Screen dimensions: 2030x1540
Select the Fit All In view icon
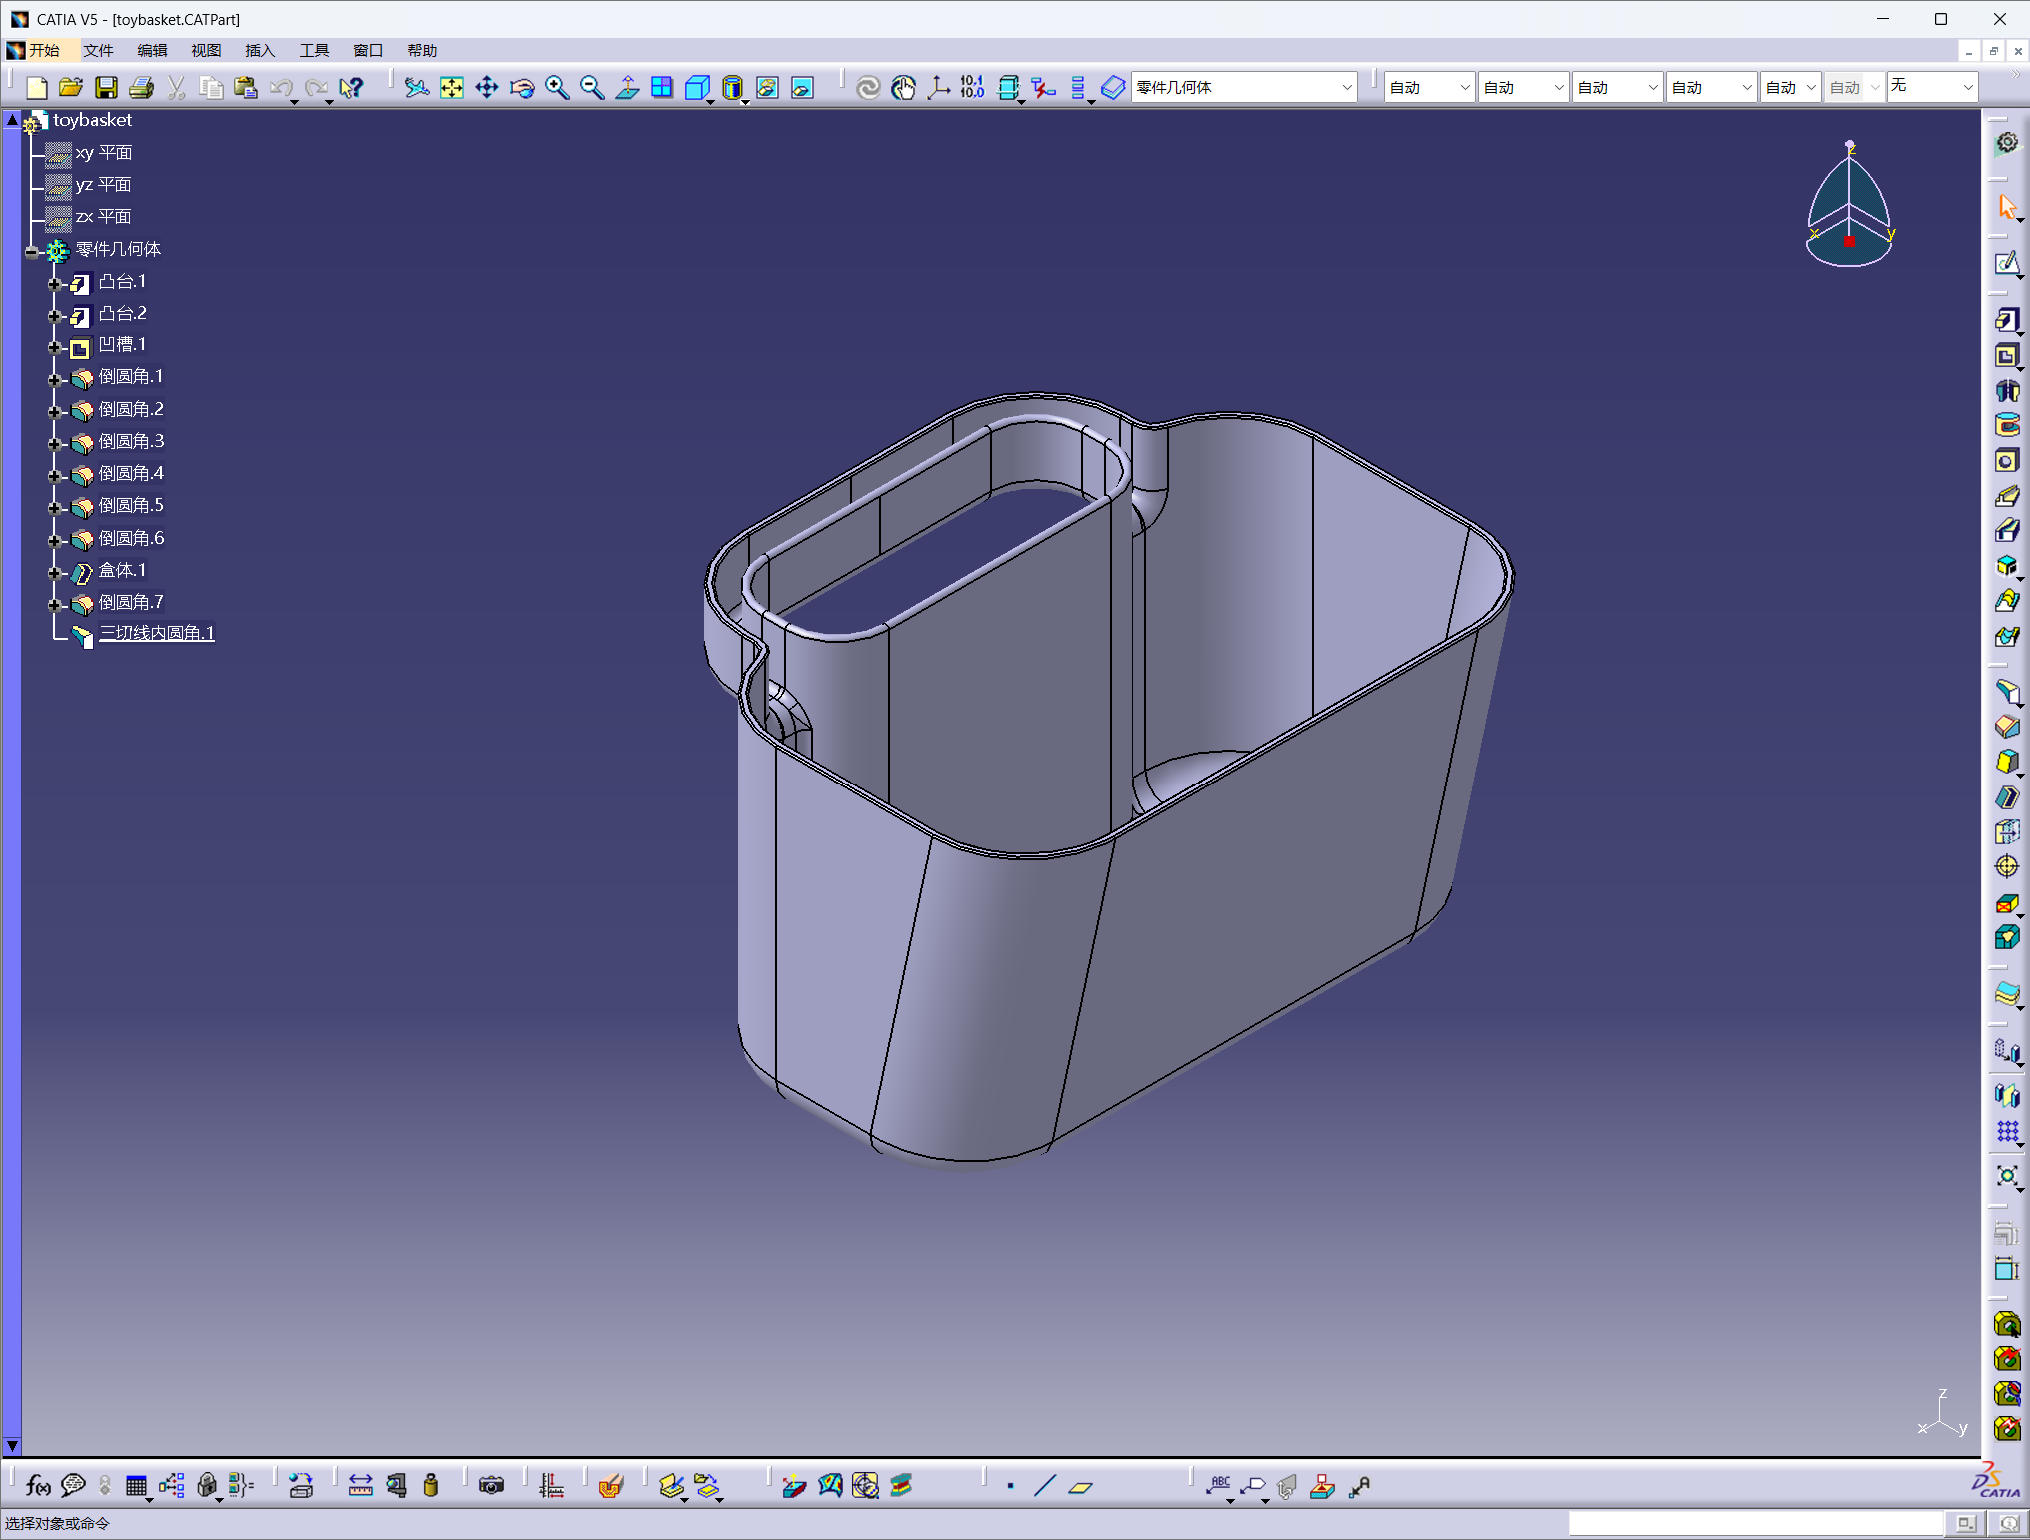(452, 88)
